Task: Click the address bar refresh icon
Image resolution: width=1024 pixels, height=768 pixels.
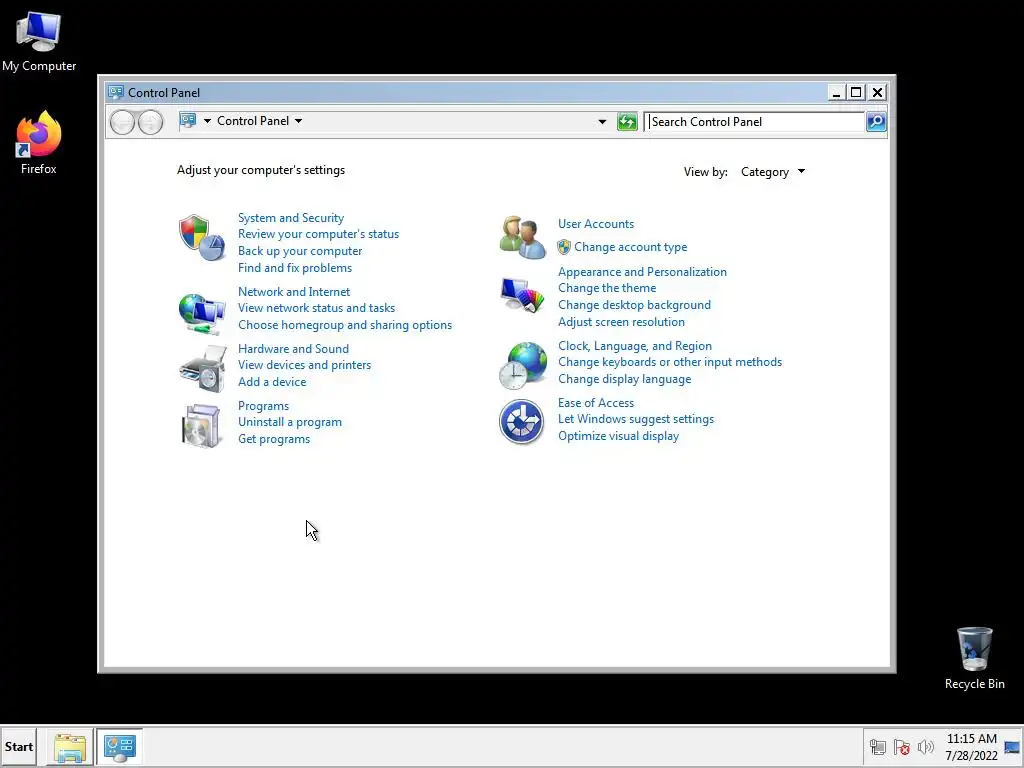Action: tap(627, 121)
